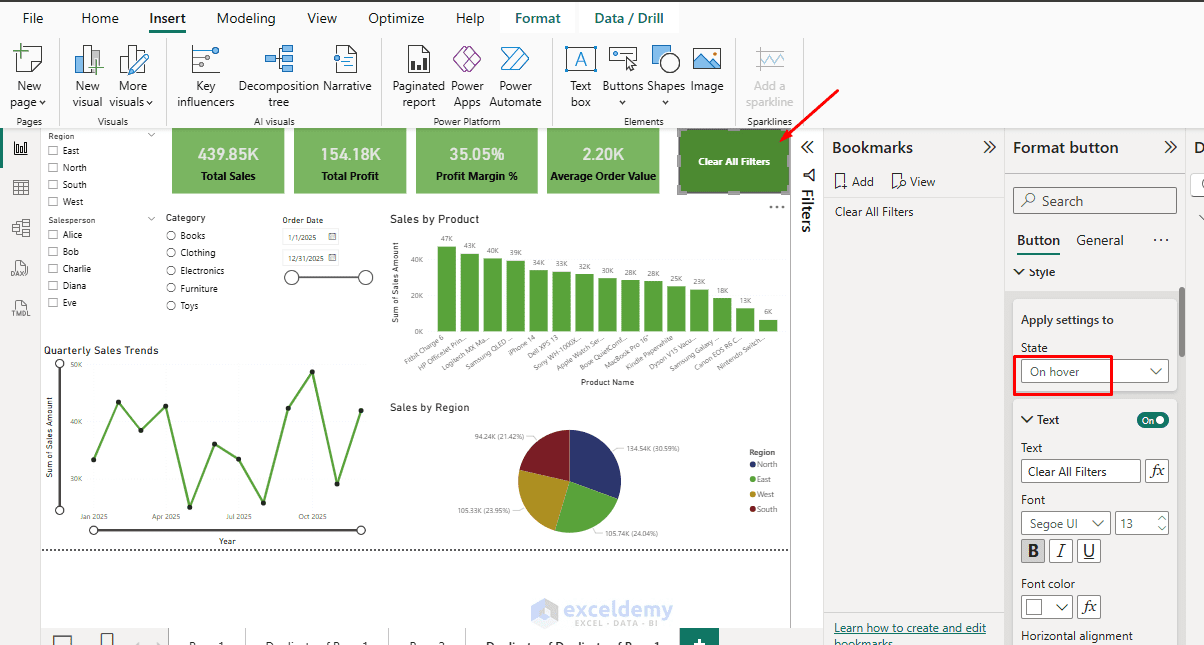Image resolution: width=1204 pixels, height=645 pixels.
Task: Add a Key influencers visual
Action: (x=206, y=76)
